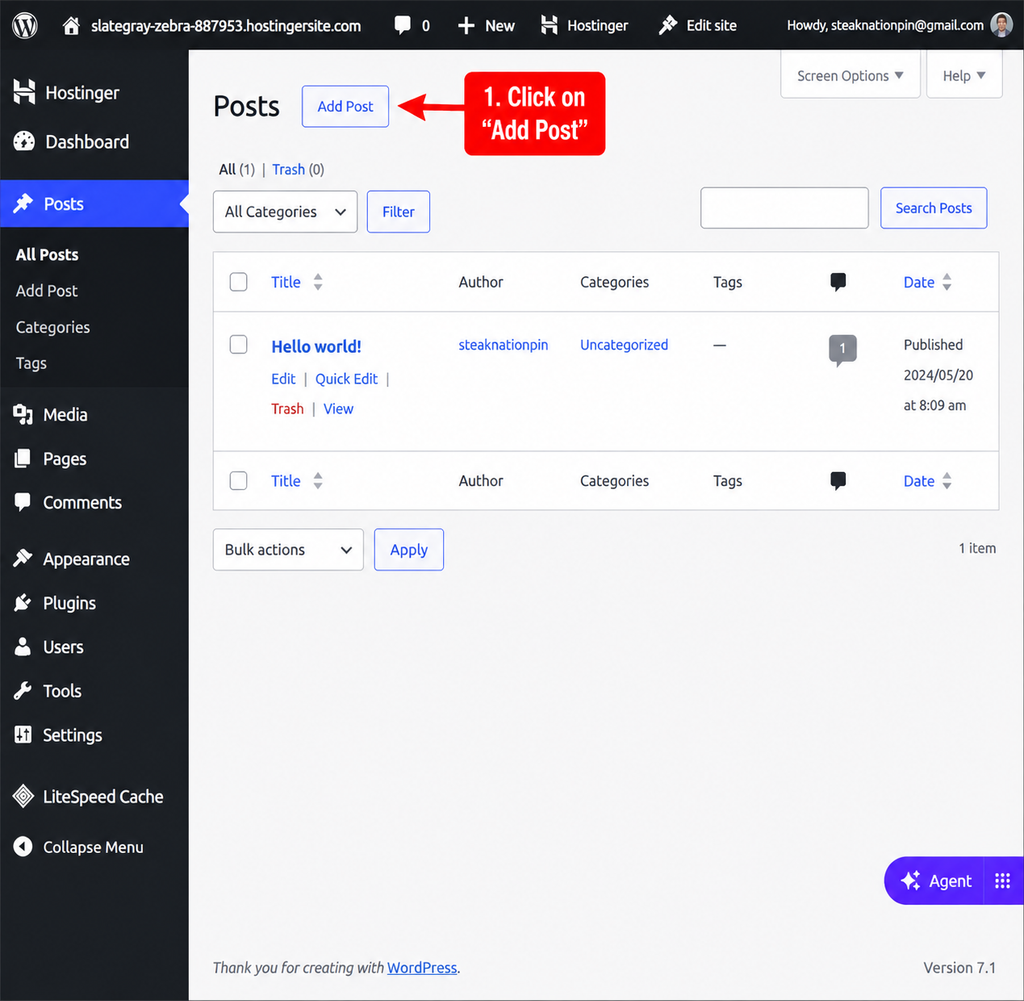Open the Agent apps grid icon
1024x1001 pixels.
tap(1002, 881)
